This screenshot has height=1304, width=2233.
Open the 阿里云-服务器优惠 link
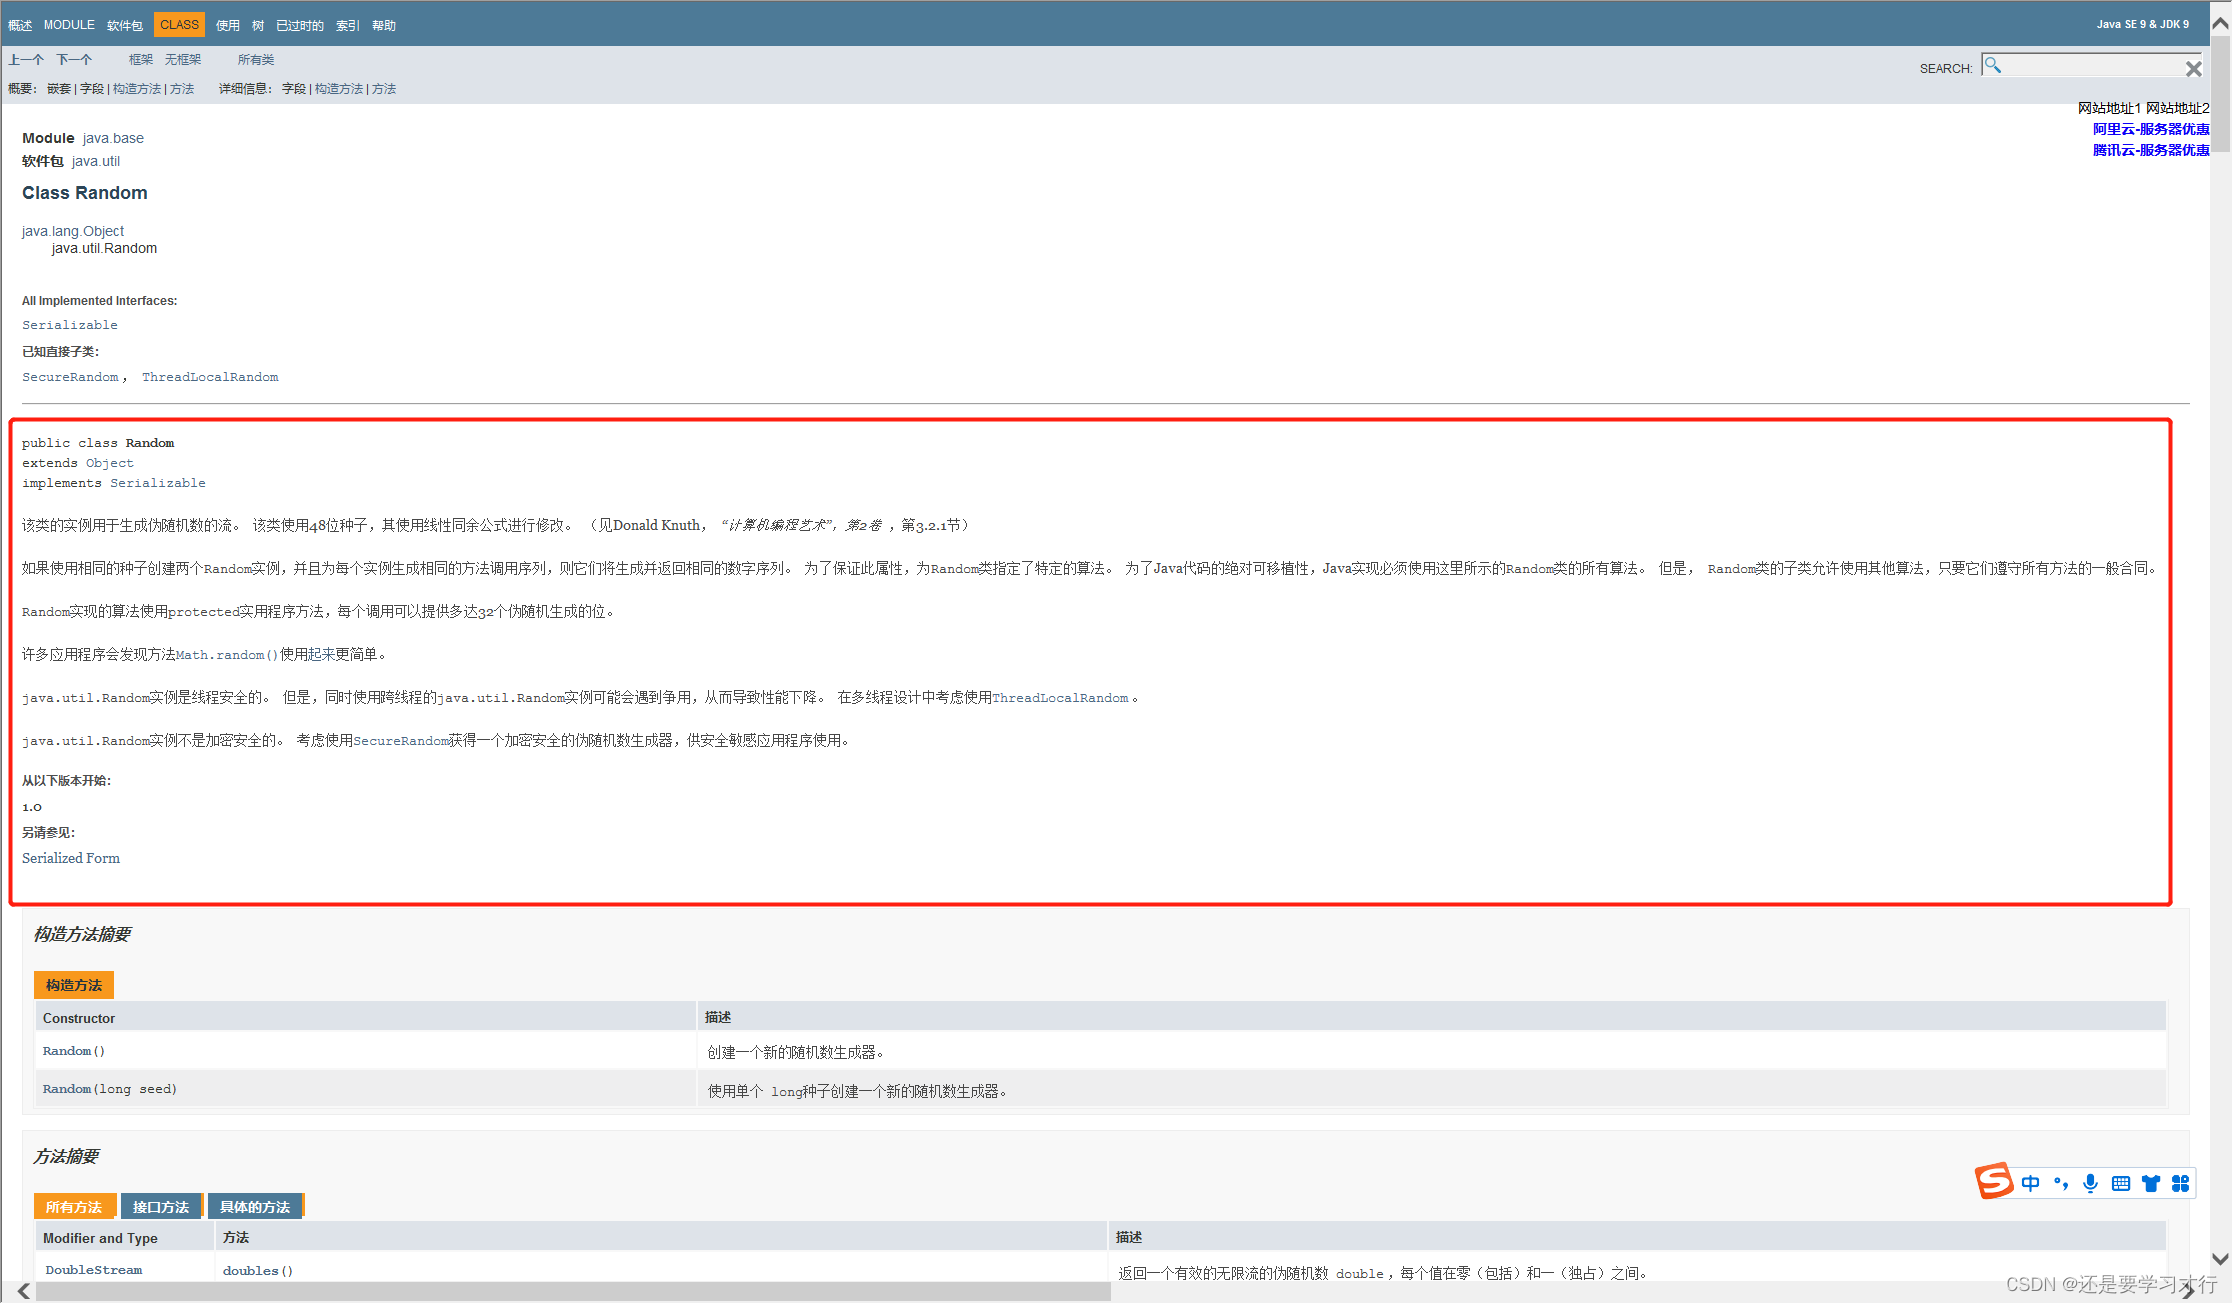coord(2151,129)
